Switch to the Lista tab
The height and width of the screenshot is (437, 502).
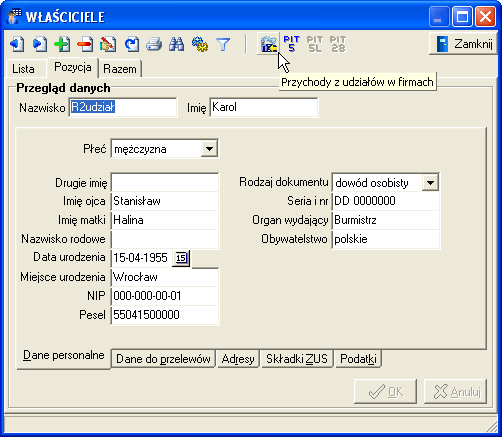coord(23,69)
